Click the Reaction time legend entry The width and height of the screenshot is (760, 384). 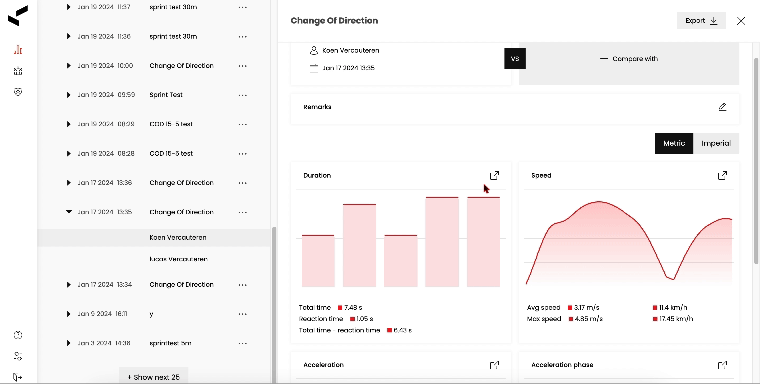[336, 319]
